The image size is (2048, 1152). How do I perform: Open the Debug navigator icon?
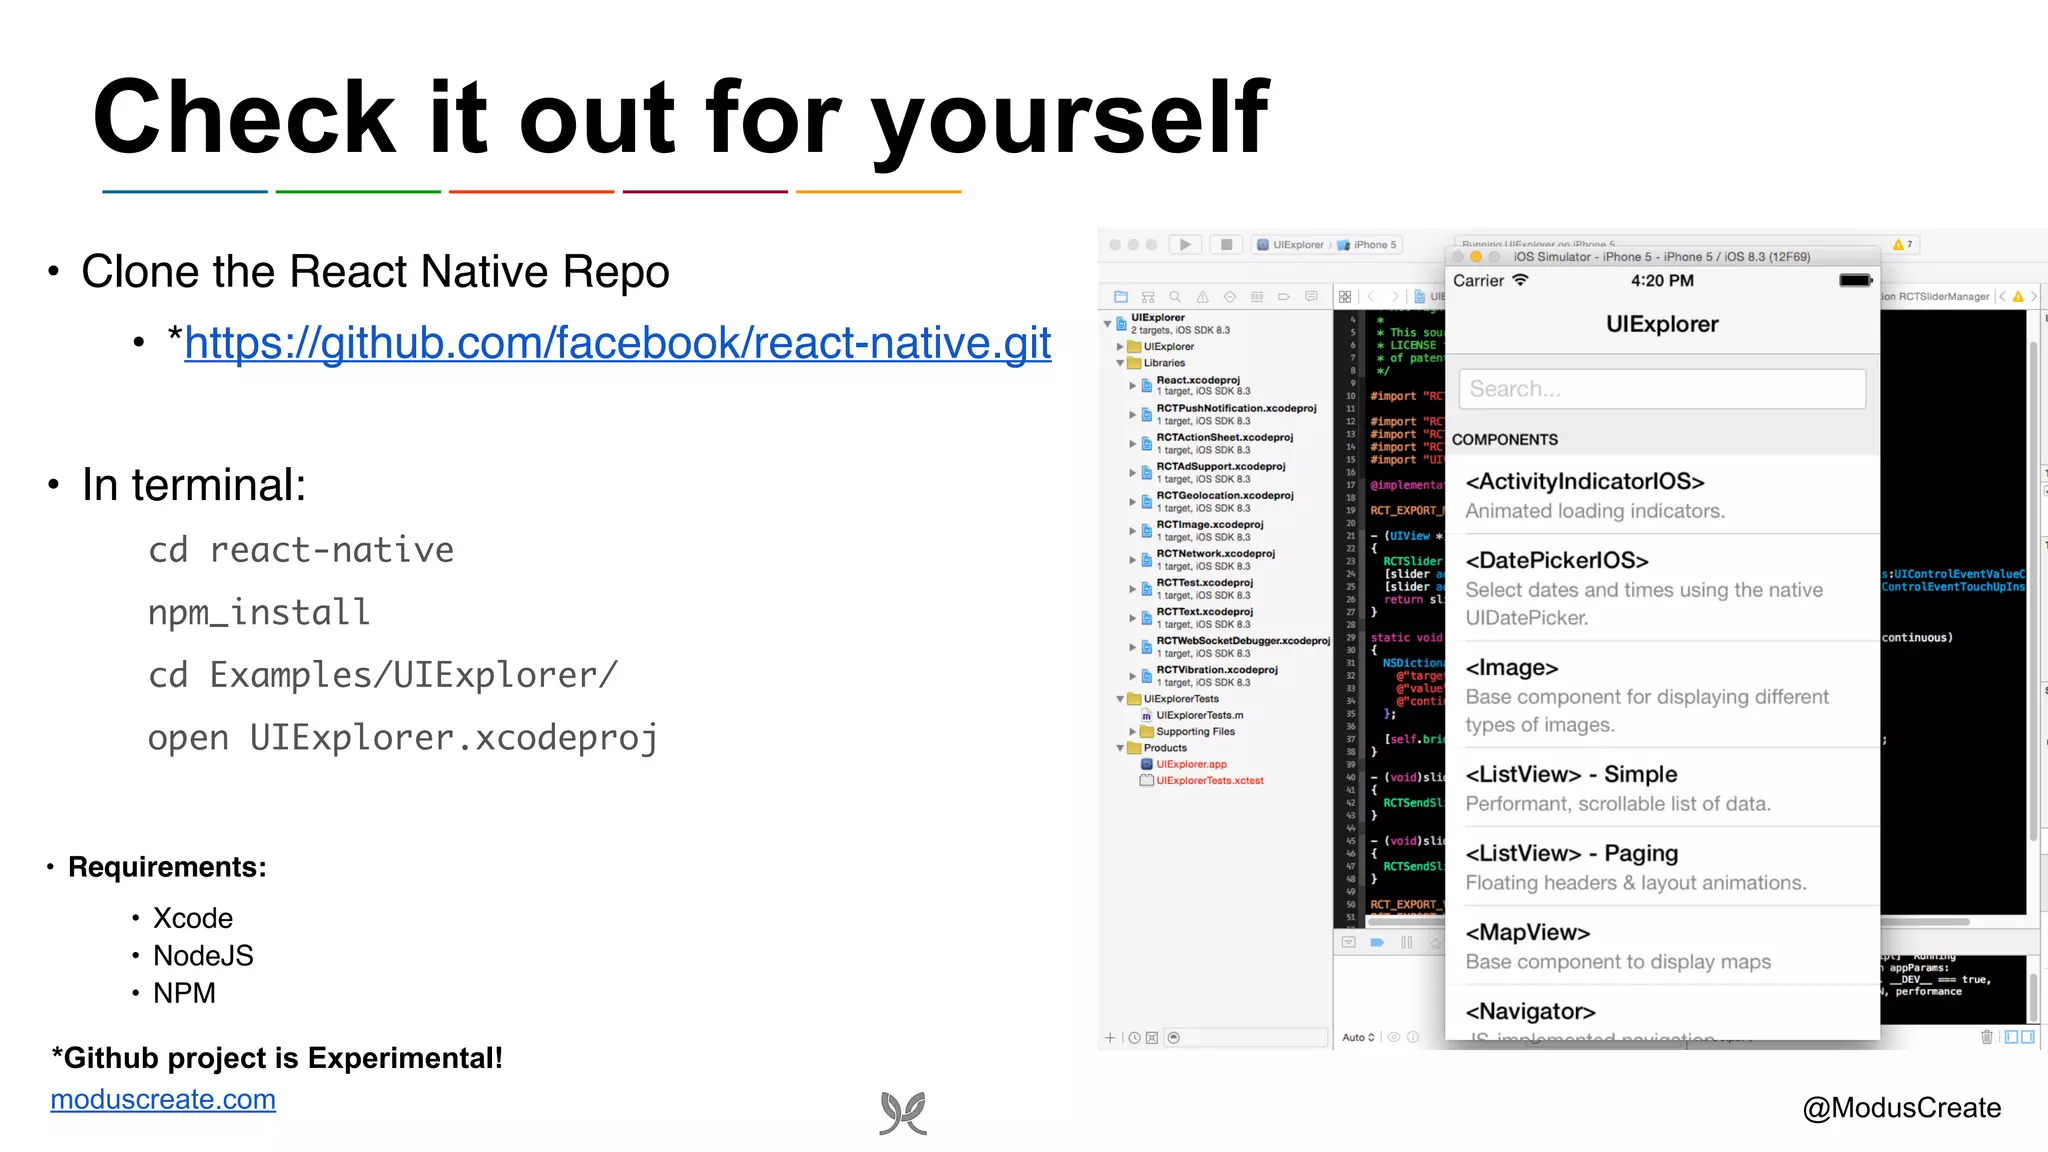click(1257, 297)
